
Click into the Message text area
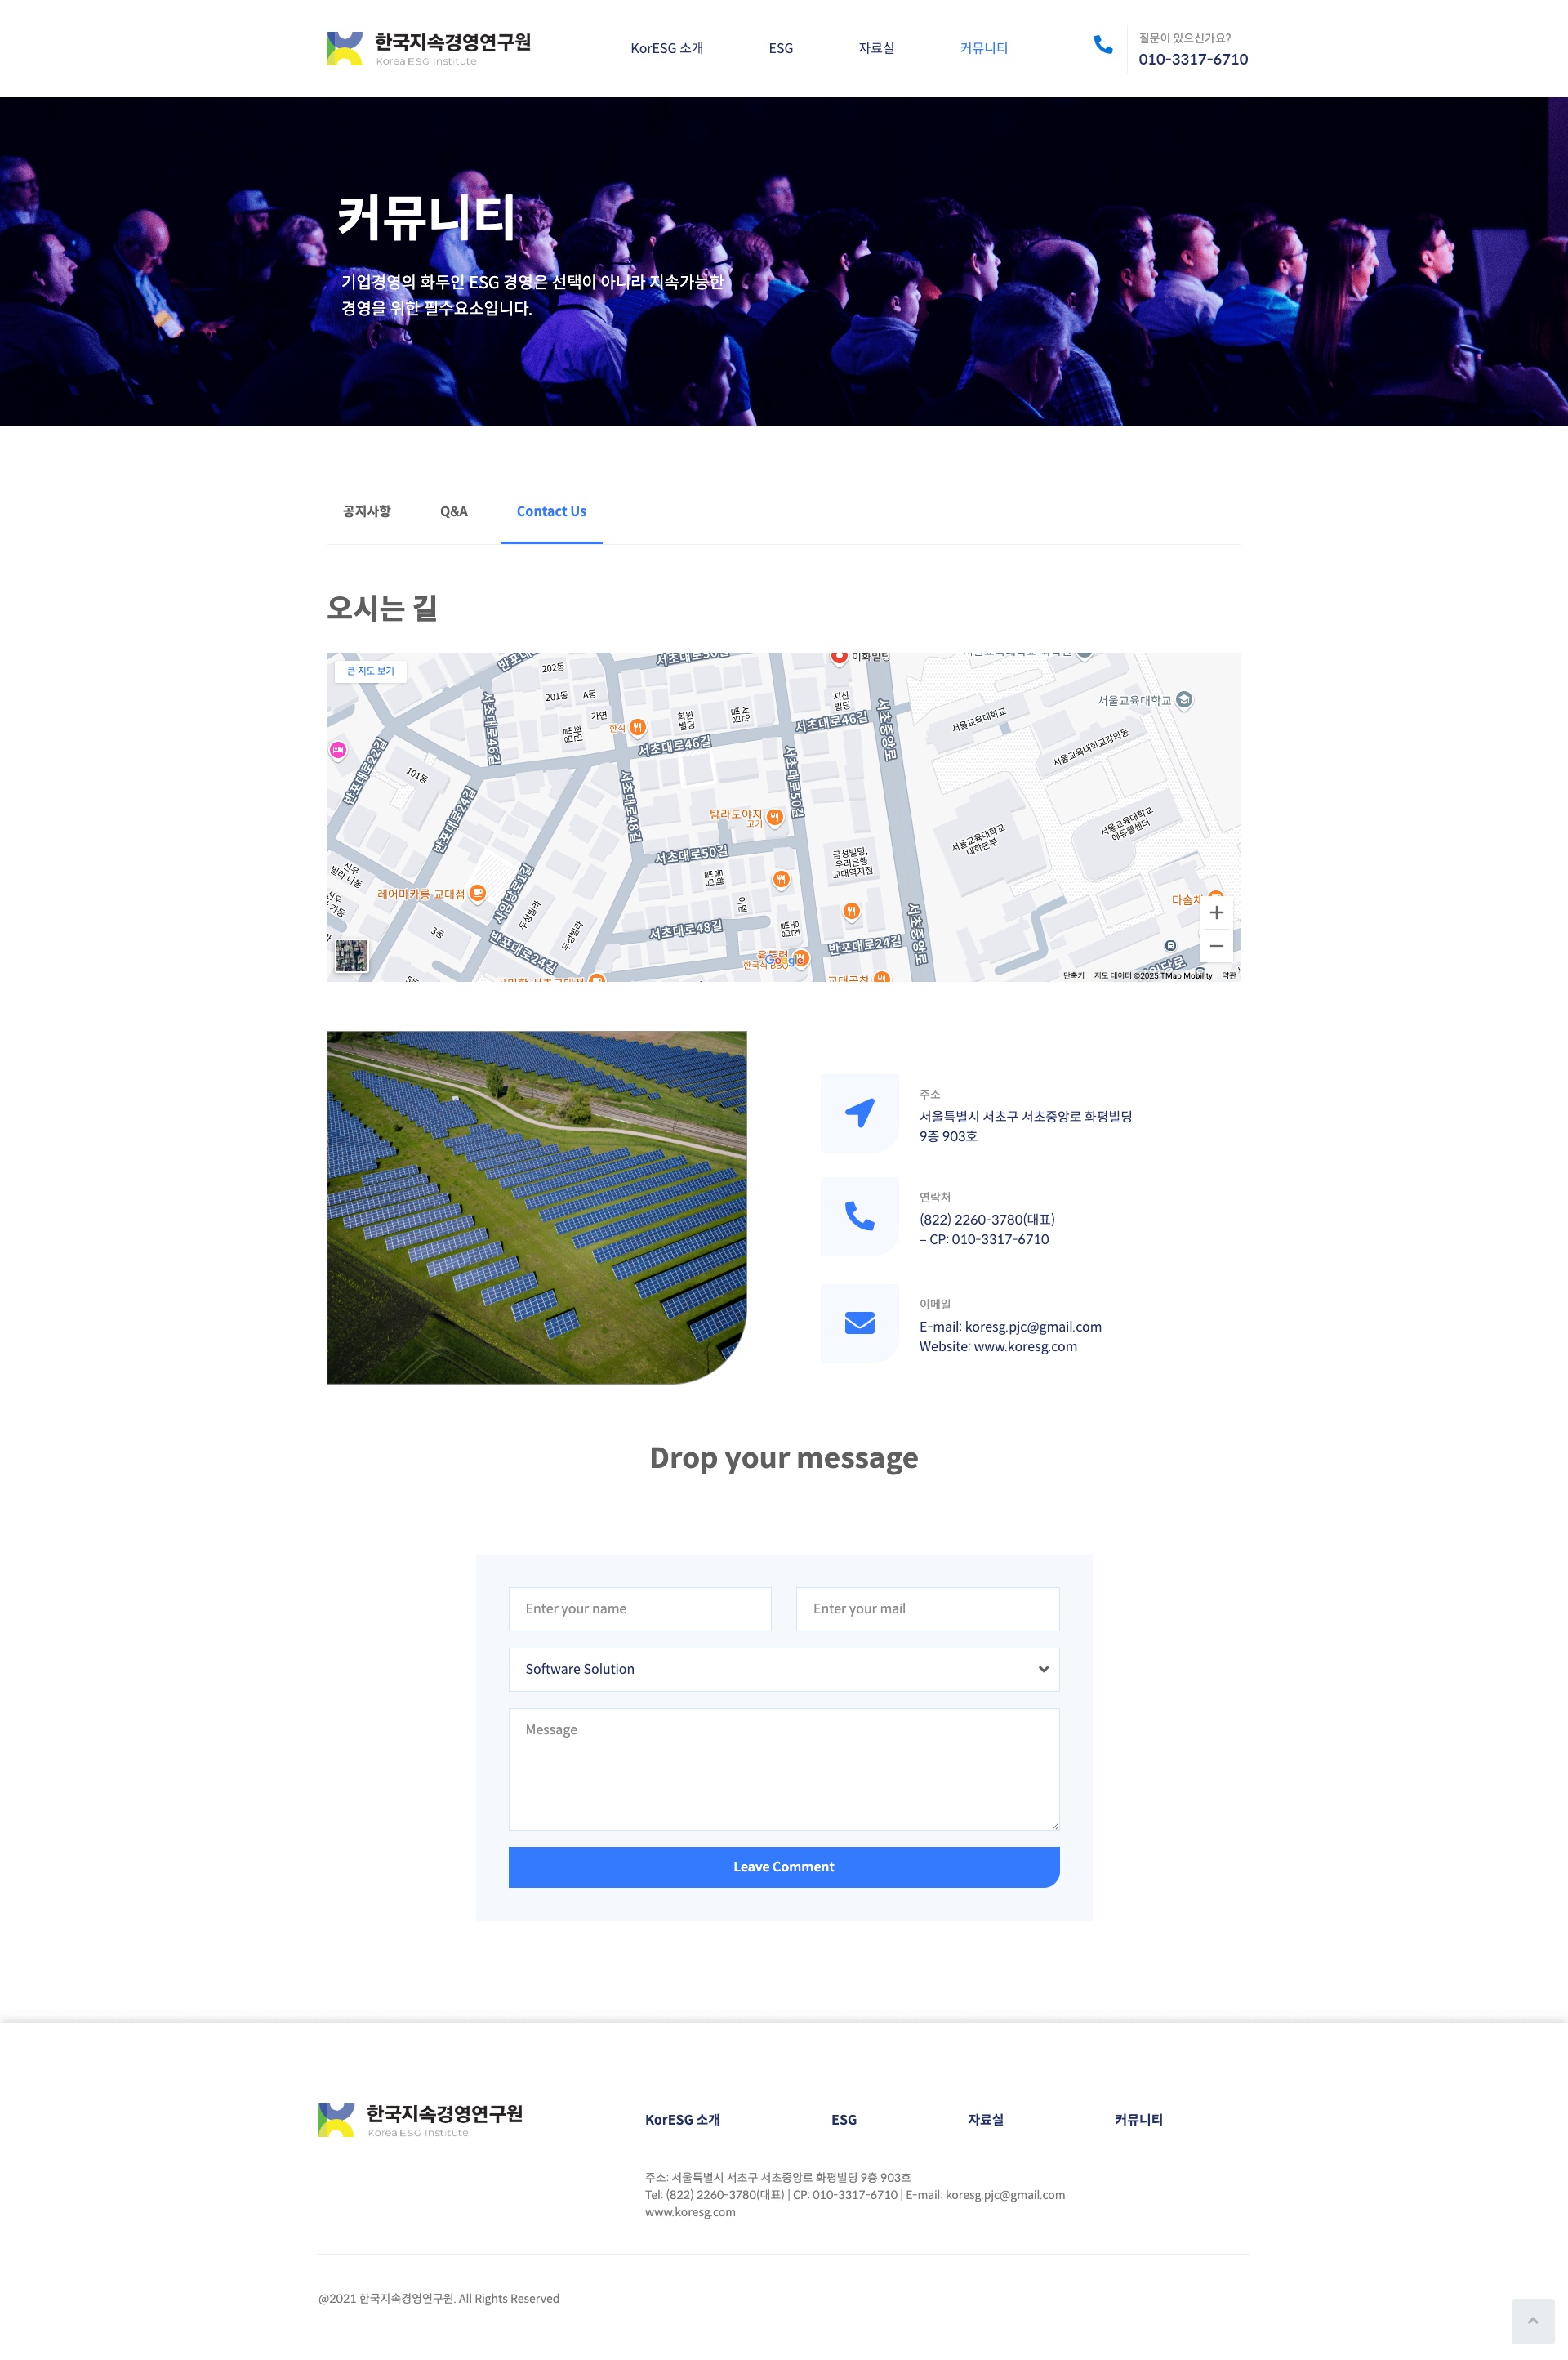[x=783, y=1768]
